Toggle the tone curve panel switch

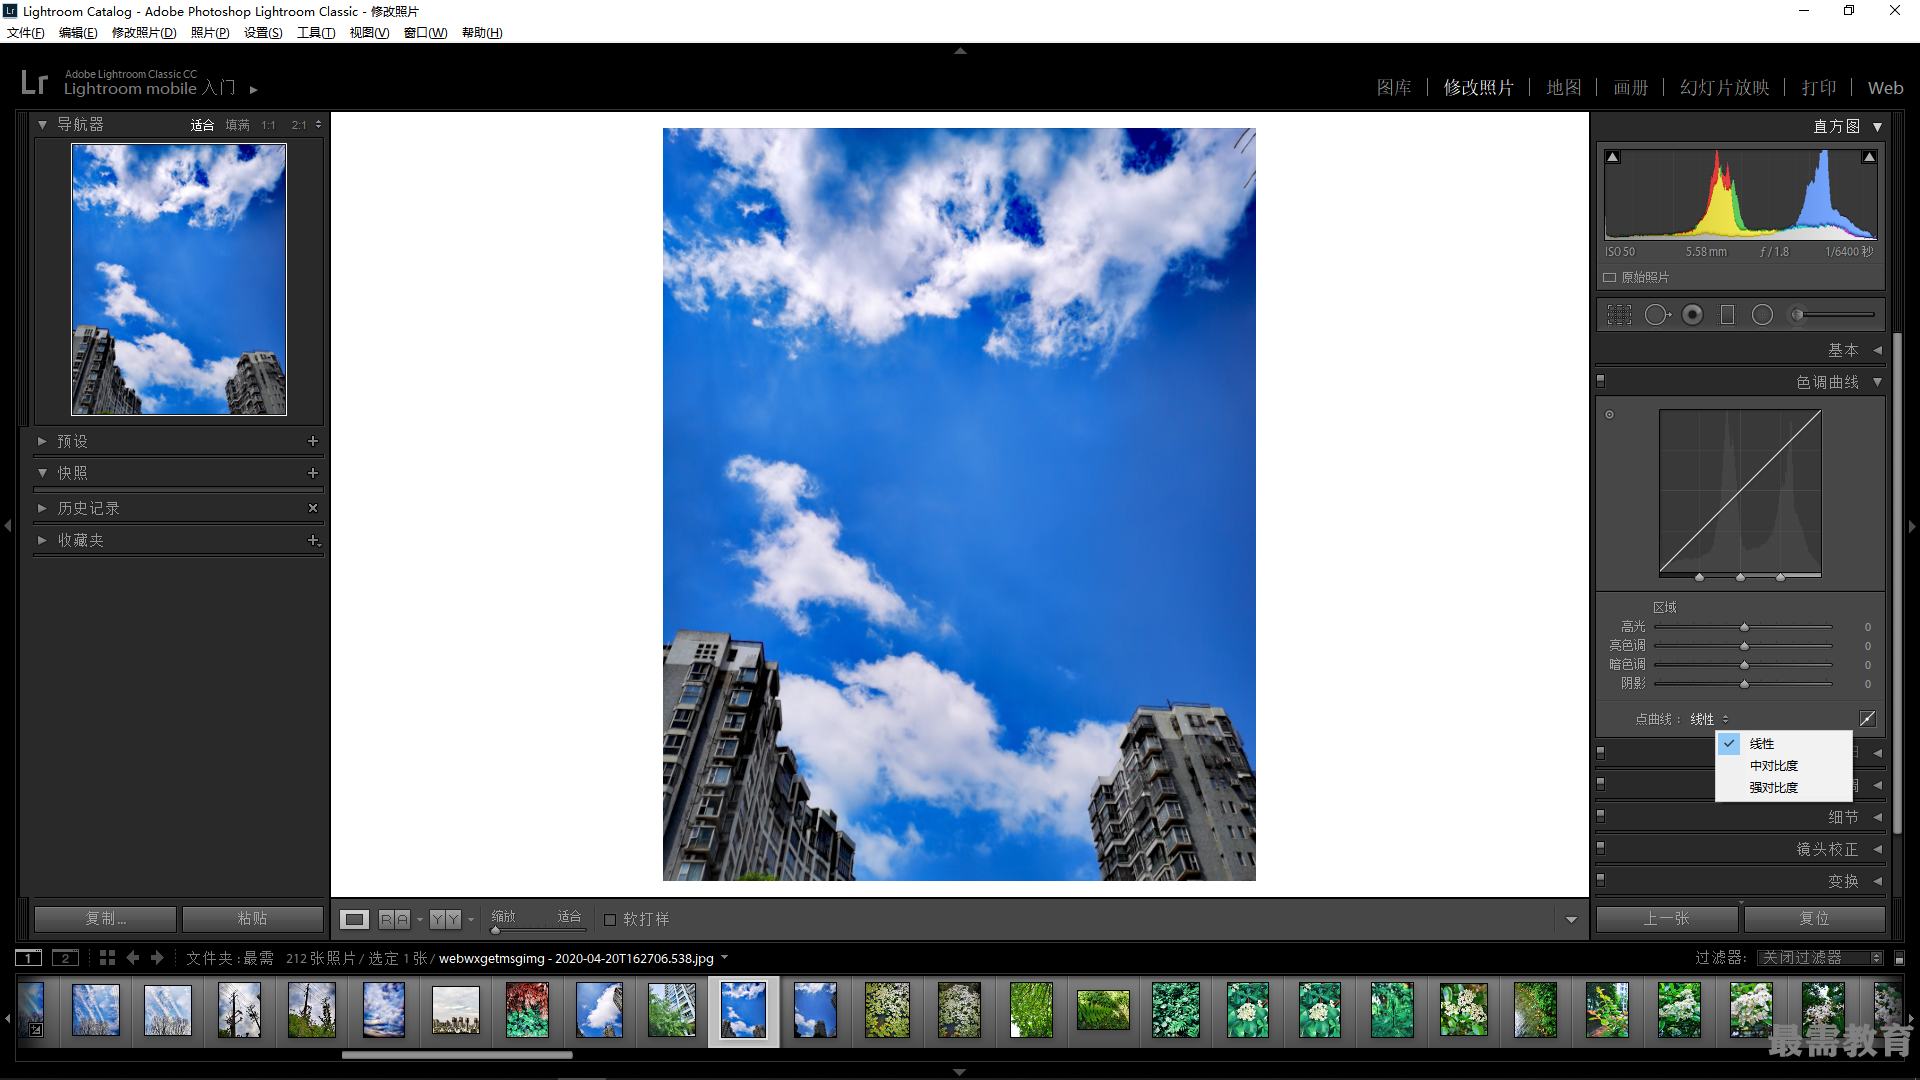(x=1601, y=381)
